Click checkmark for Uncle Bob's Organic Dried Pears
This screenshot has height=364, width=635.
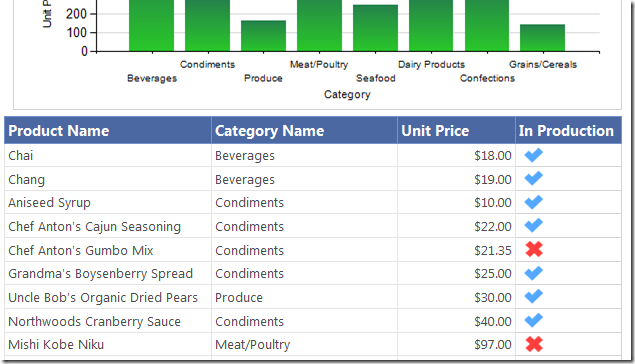pos(533,297)
